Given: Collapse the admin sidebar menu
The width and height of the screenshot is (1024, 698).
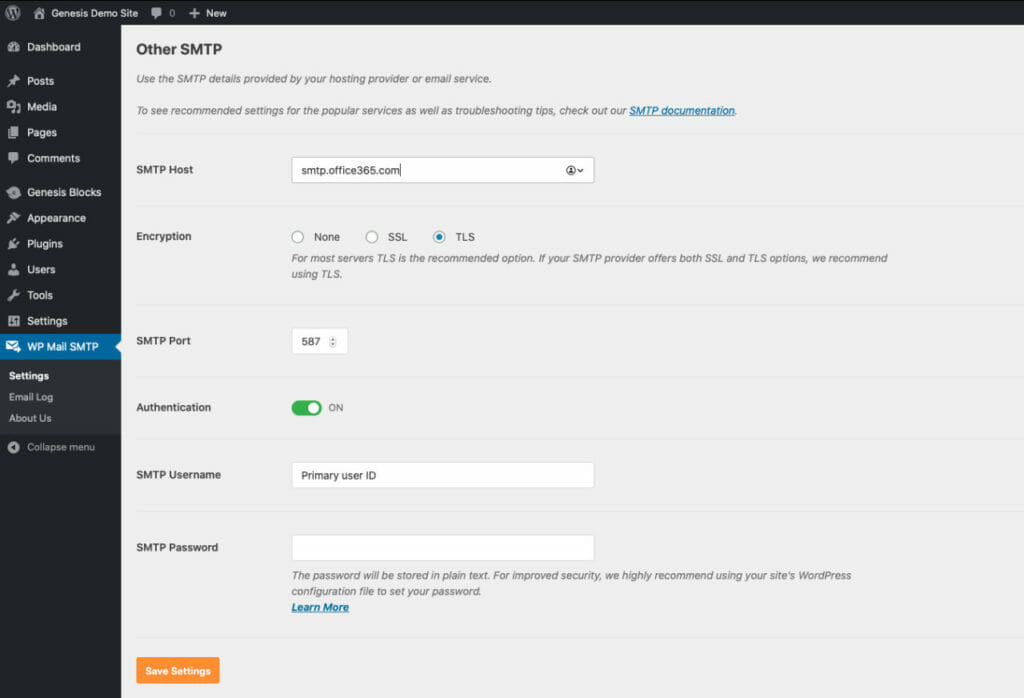Looking at the screenshot, I should tap(50, 447).
